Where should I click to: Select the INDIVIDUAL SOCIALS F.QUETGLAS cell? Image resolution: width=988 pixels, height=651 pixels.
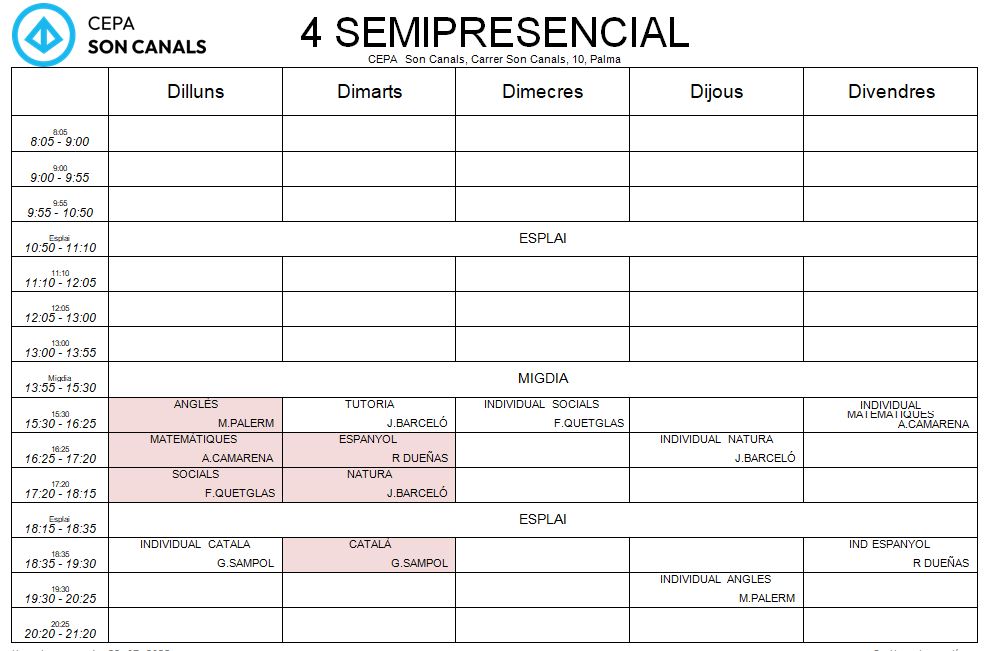(543, 415)
